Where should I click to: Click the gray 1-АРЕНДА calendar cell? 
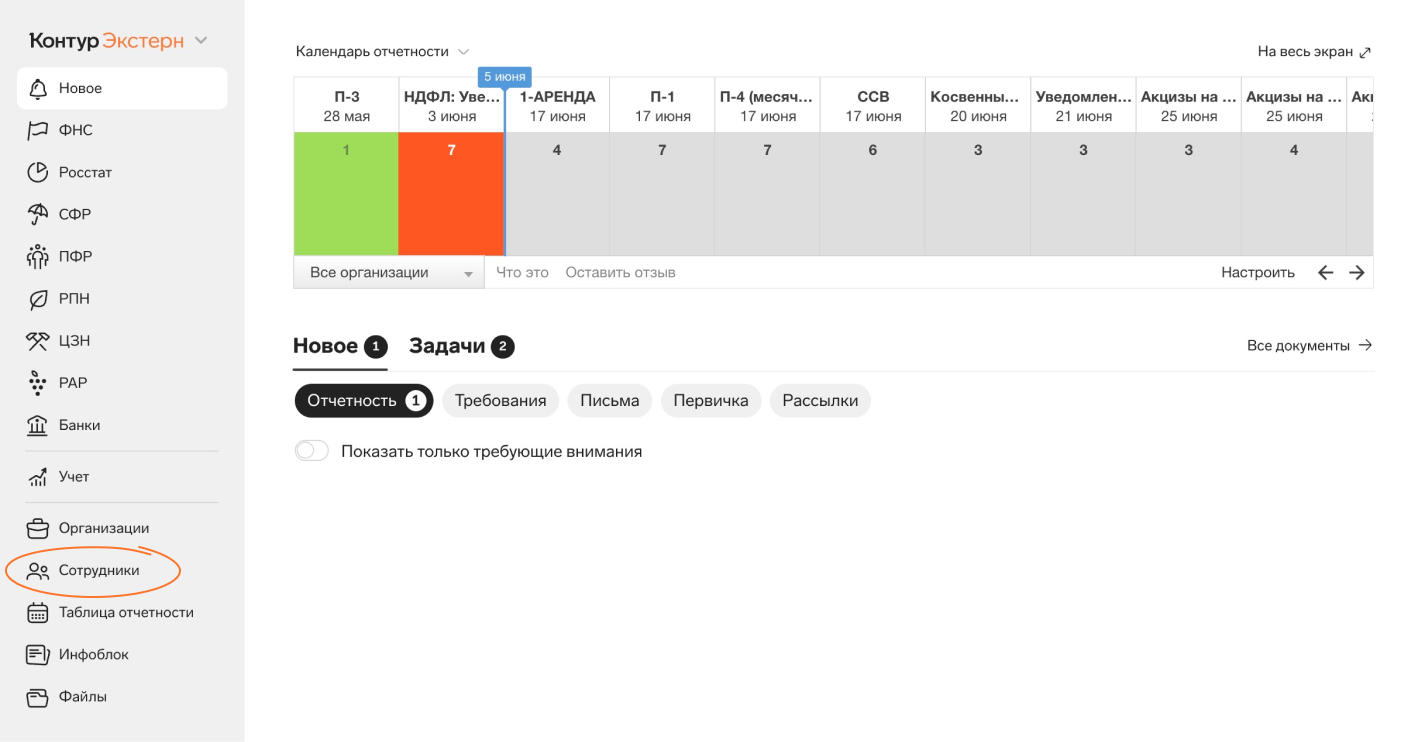(x=557, y=194)
